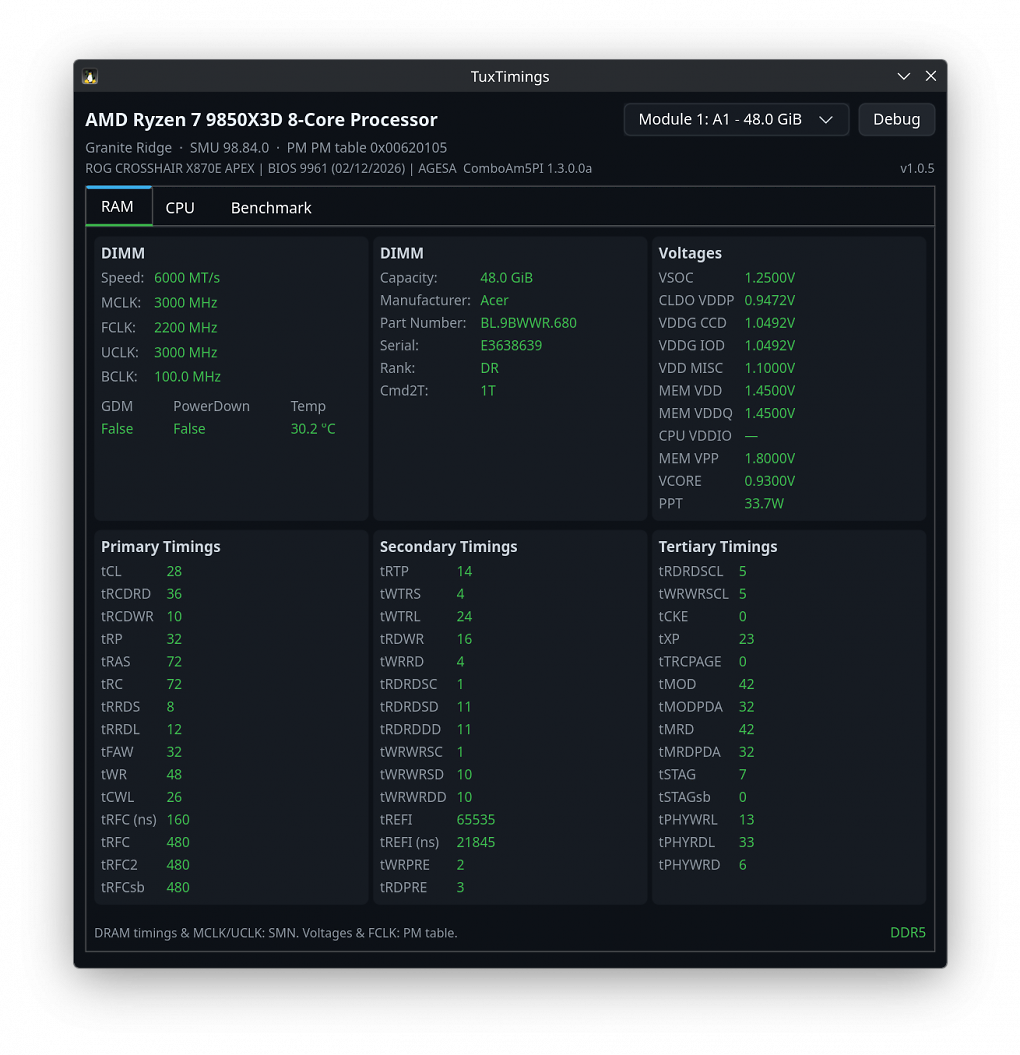
Task: Select the Part Number BL.9BWWR.680 text
Action: coord(528,323)
